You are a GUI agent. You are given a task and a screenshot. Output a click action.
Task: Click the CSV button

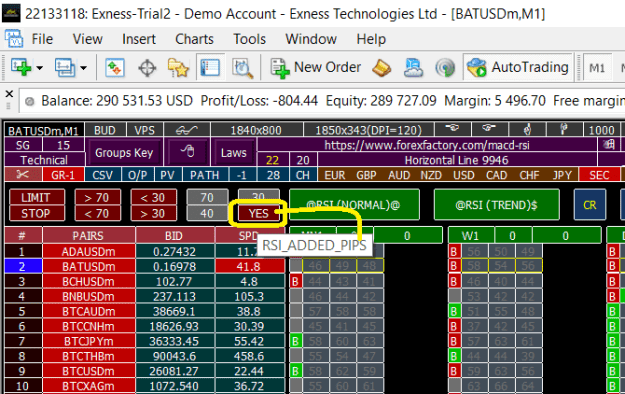(x=102, y=175)
